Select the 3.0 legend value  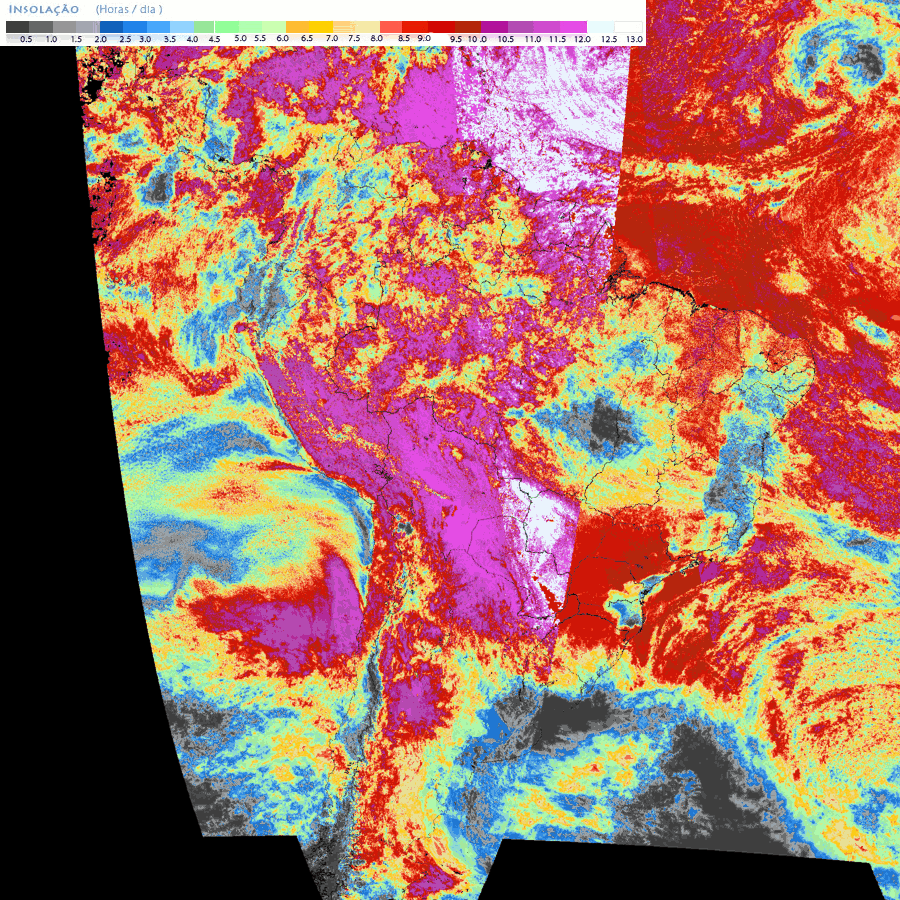coord(145,39)
